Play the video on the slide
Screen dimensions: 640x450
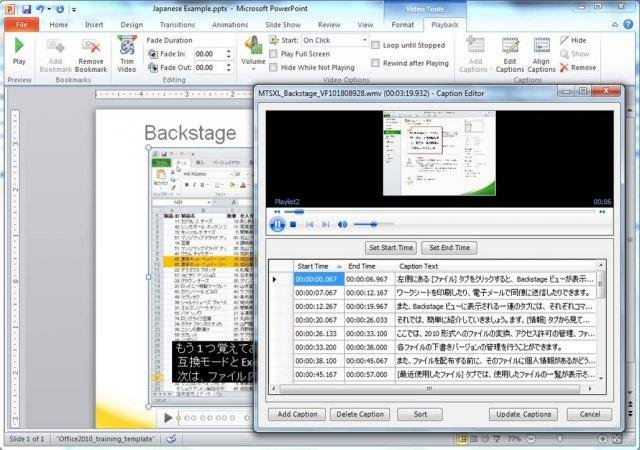(168, 418)
